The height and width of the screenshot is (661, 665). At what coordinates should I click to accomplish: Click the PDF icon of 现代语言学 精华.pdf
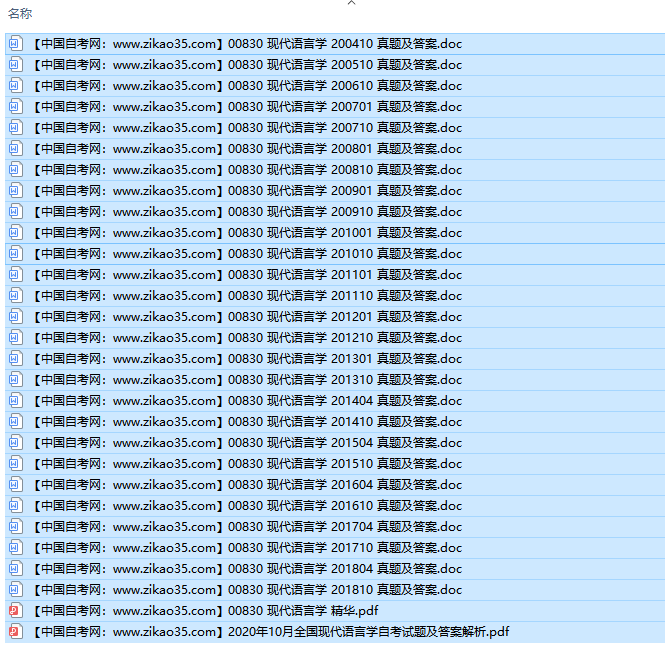16,611
